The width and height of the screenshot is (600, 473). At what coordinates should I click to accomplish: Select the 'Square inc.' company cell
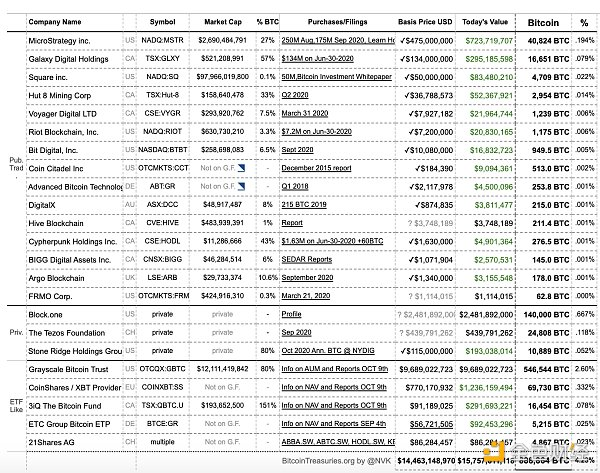tap(48, 77)
